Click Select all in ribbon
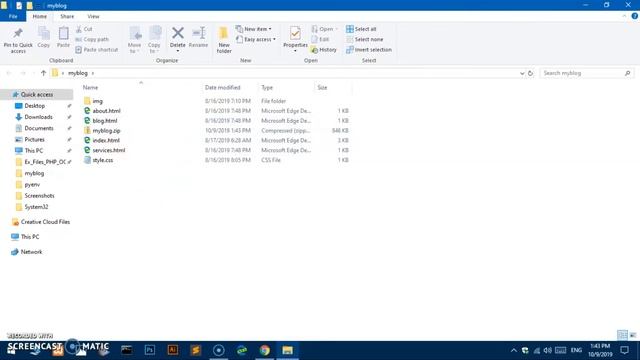Screen dimensions: 640x360 click(x=361, y=29)
